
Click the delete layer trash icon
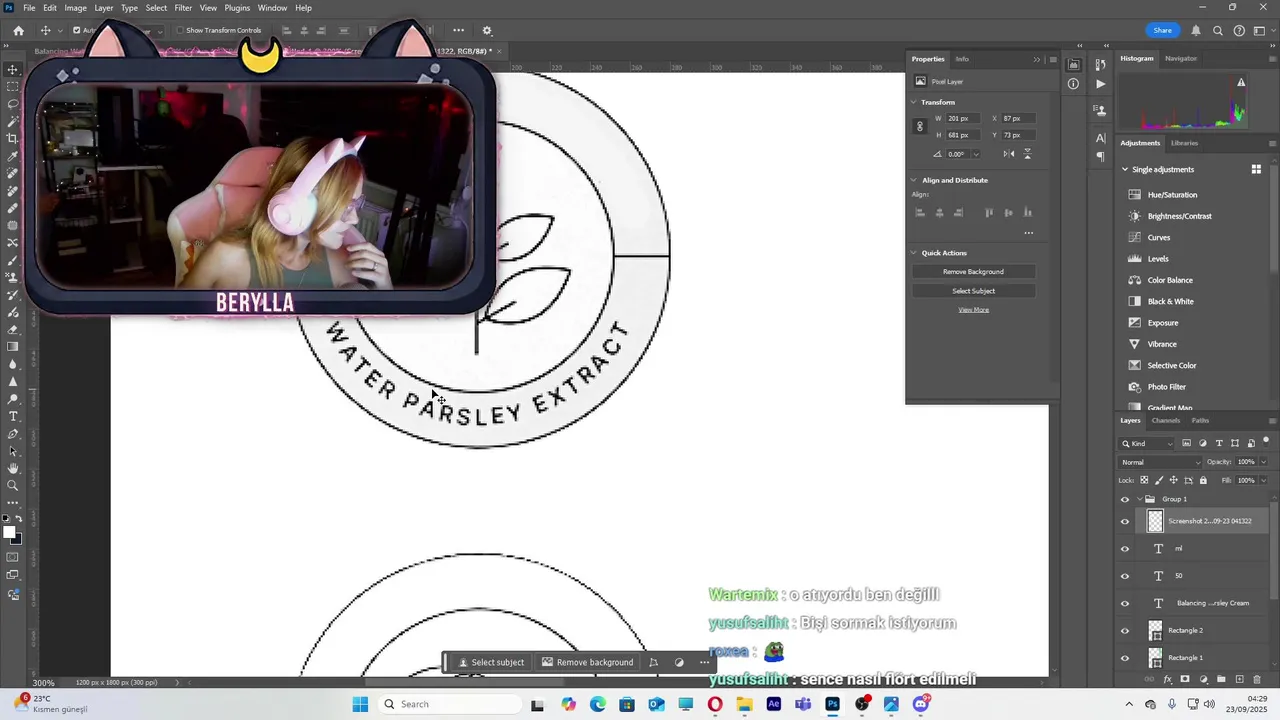click(1258, 680)
